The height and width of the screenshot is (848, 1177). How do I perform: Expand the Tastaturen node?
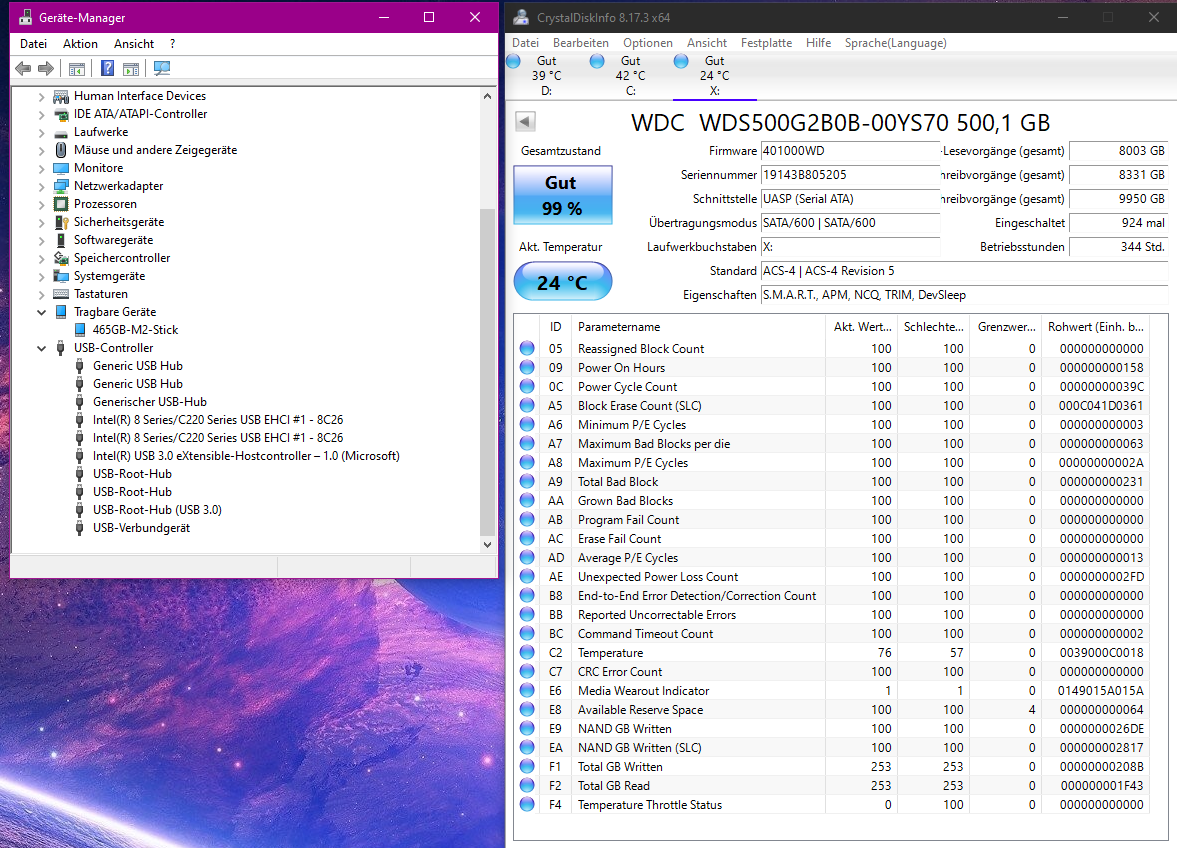click(x=41, y=294)
